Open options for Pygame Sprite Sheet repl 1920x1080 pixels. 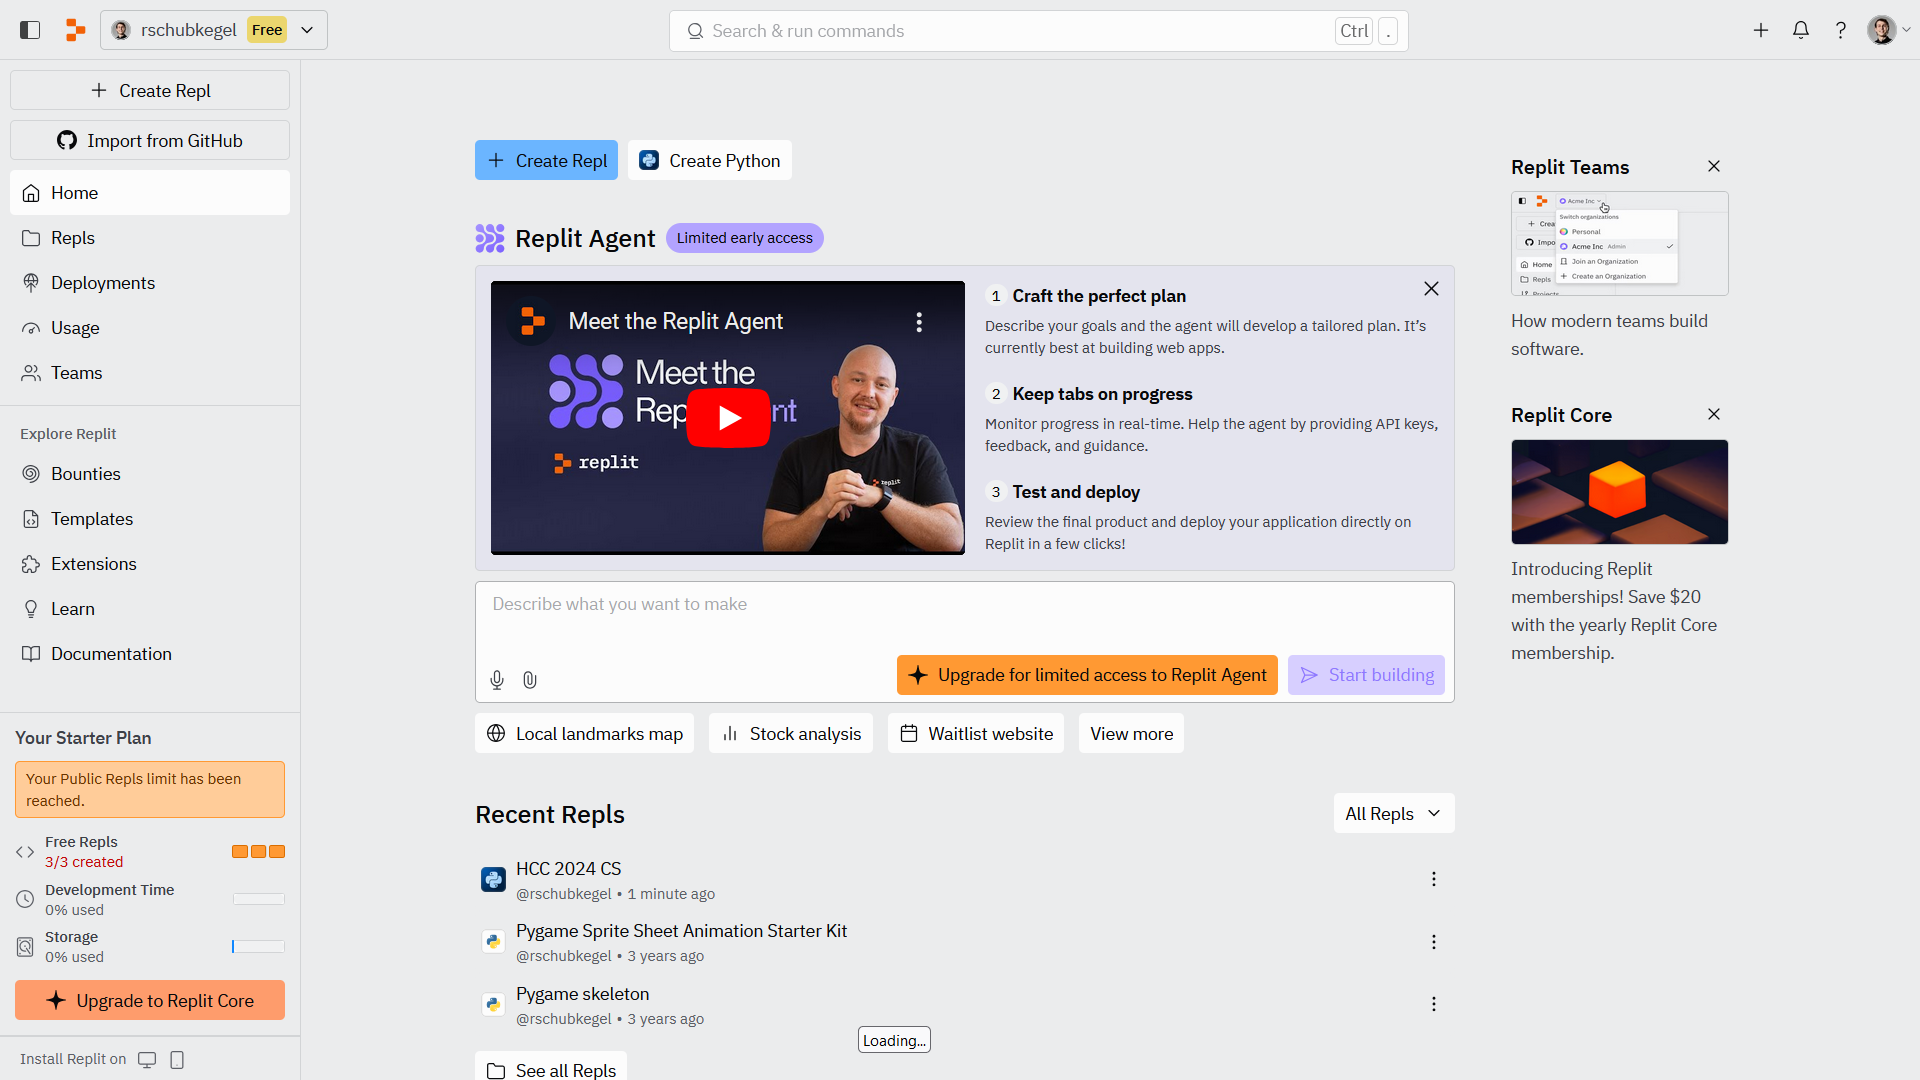(1434, 942)
